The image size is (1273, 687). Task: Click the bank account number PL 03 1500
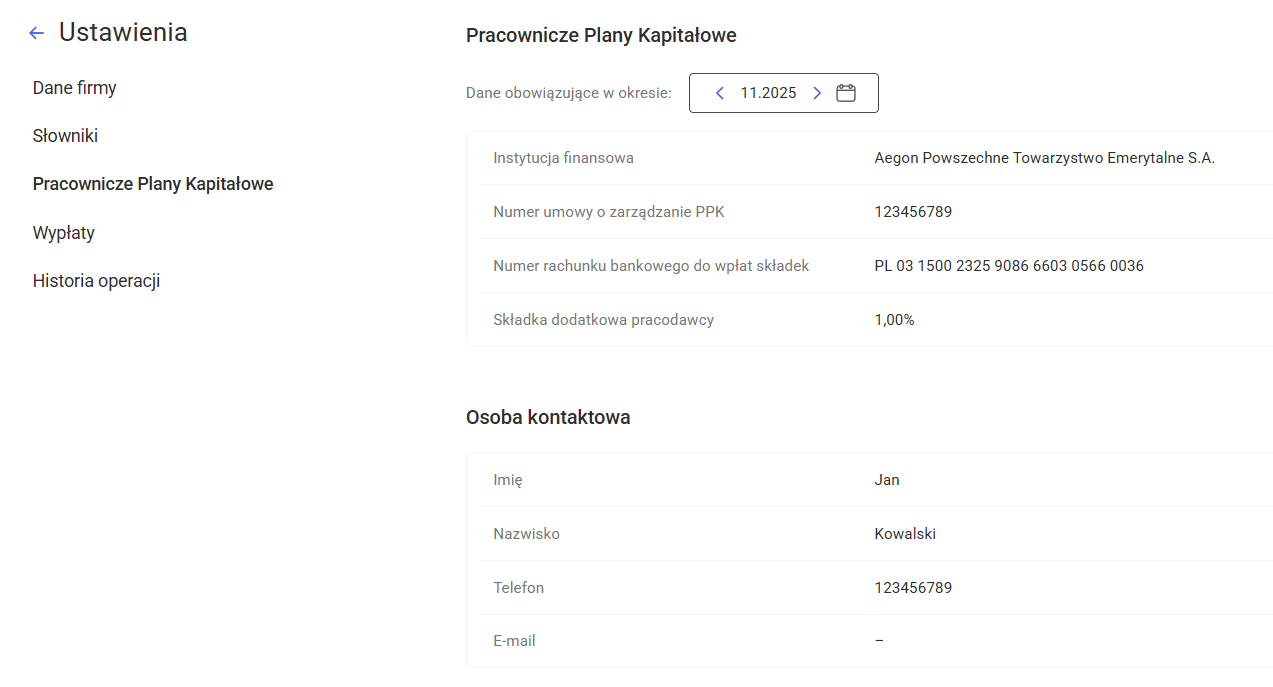pos(1008,266)
